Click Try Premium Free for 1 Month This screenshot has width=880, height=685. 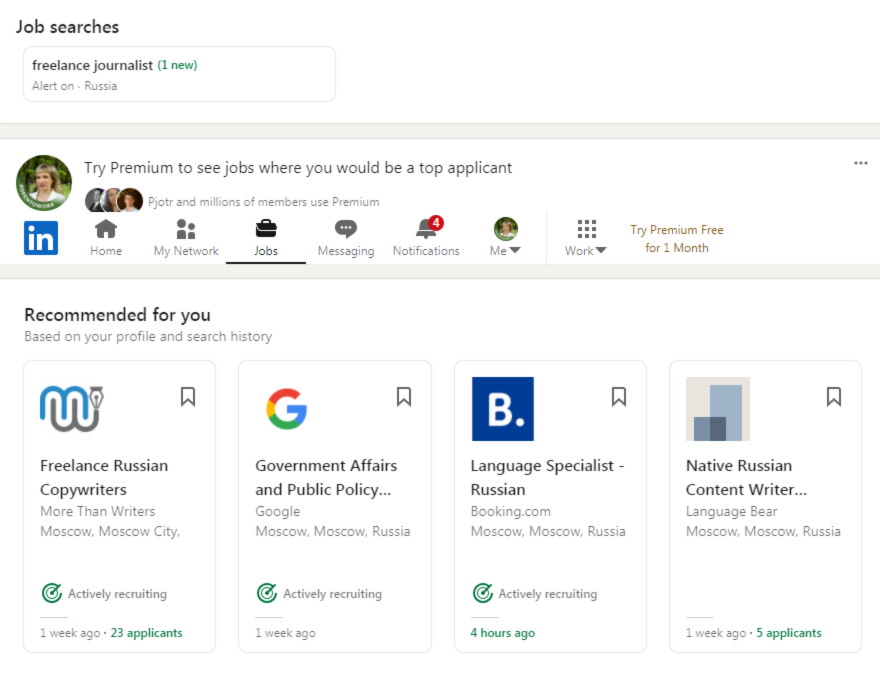[x=676, y=238]
